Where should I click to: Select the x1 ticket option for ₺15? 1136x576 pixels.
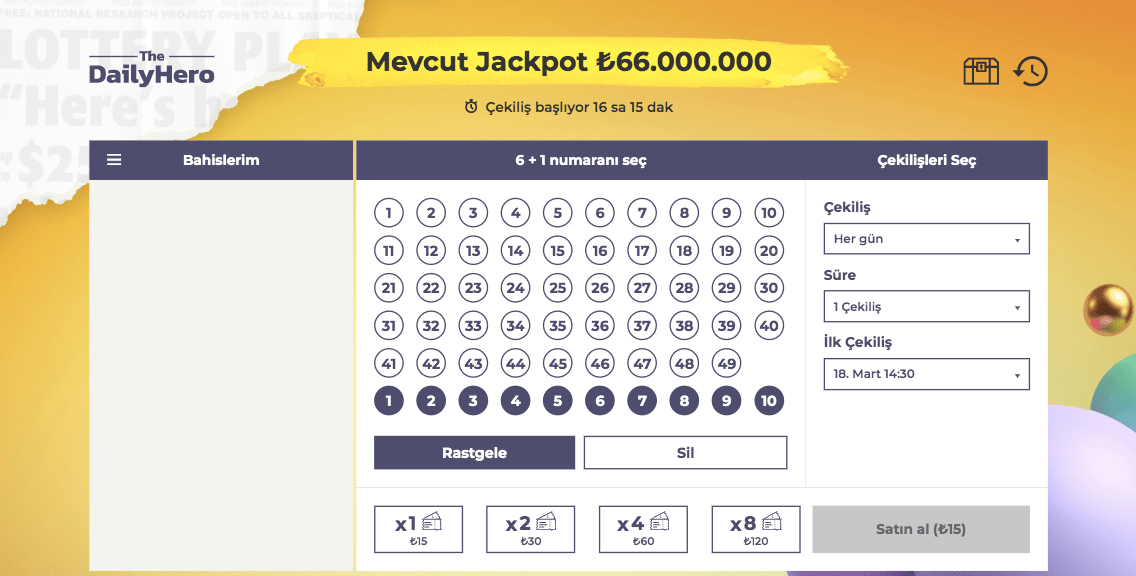tap(418, 529)
